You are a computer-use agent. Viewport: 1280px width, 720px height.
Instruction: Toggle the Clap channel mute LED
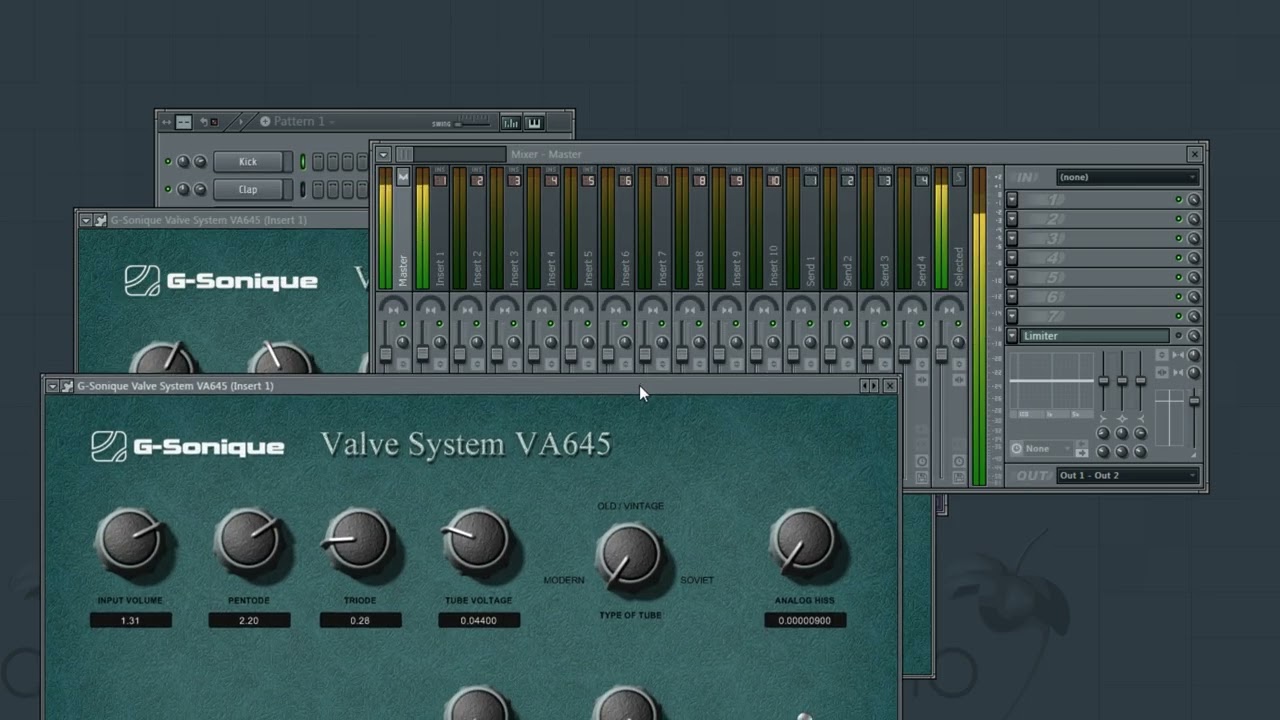(168, 189)
